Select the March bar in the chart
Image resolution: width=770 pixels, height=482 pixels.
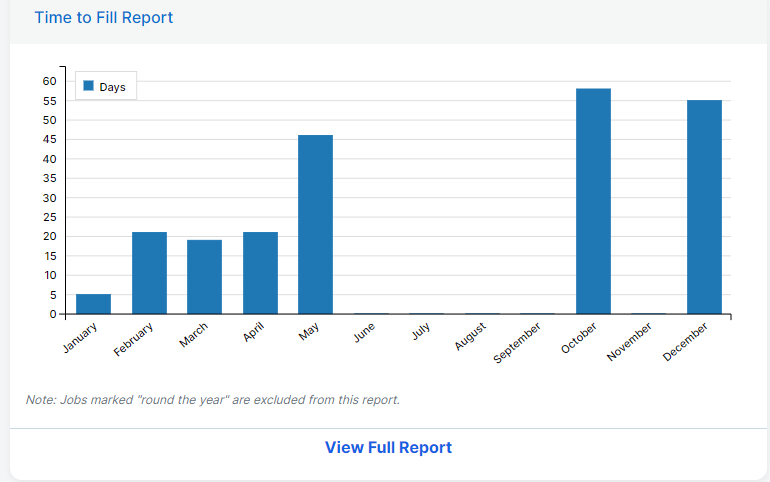pos(204,277)
